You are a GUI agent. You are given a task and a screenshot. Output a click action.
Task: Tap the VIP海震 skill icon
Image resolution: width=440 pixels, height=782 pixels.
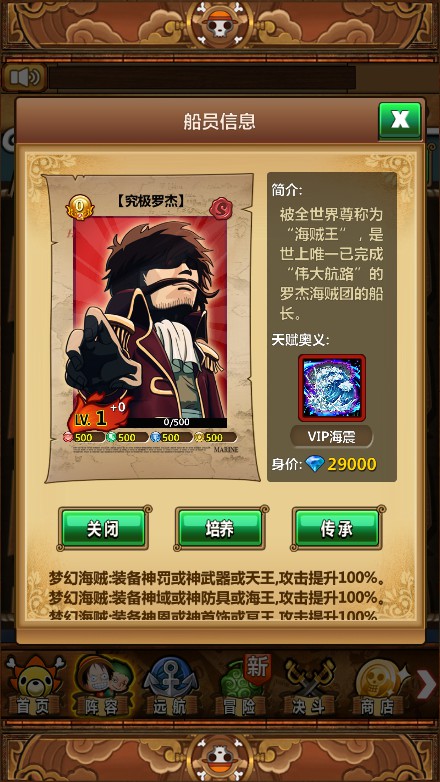pyautogui.click(x=332, y=388)
